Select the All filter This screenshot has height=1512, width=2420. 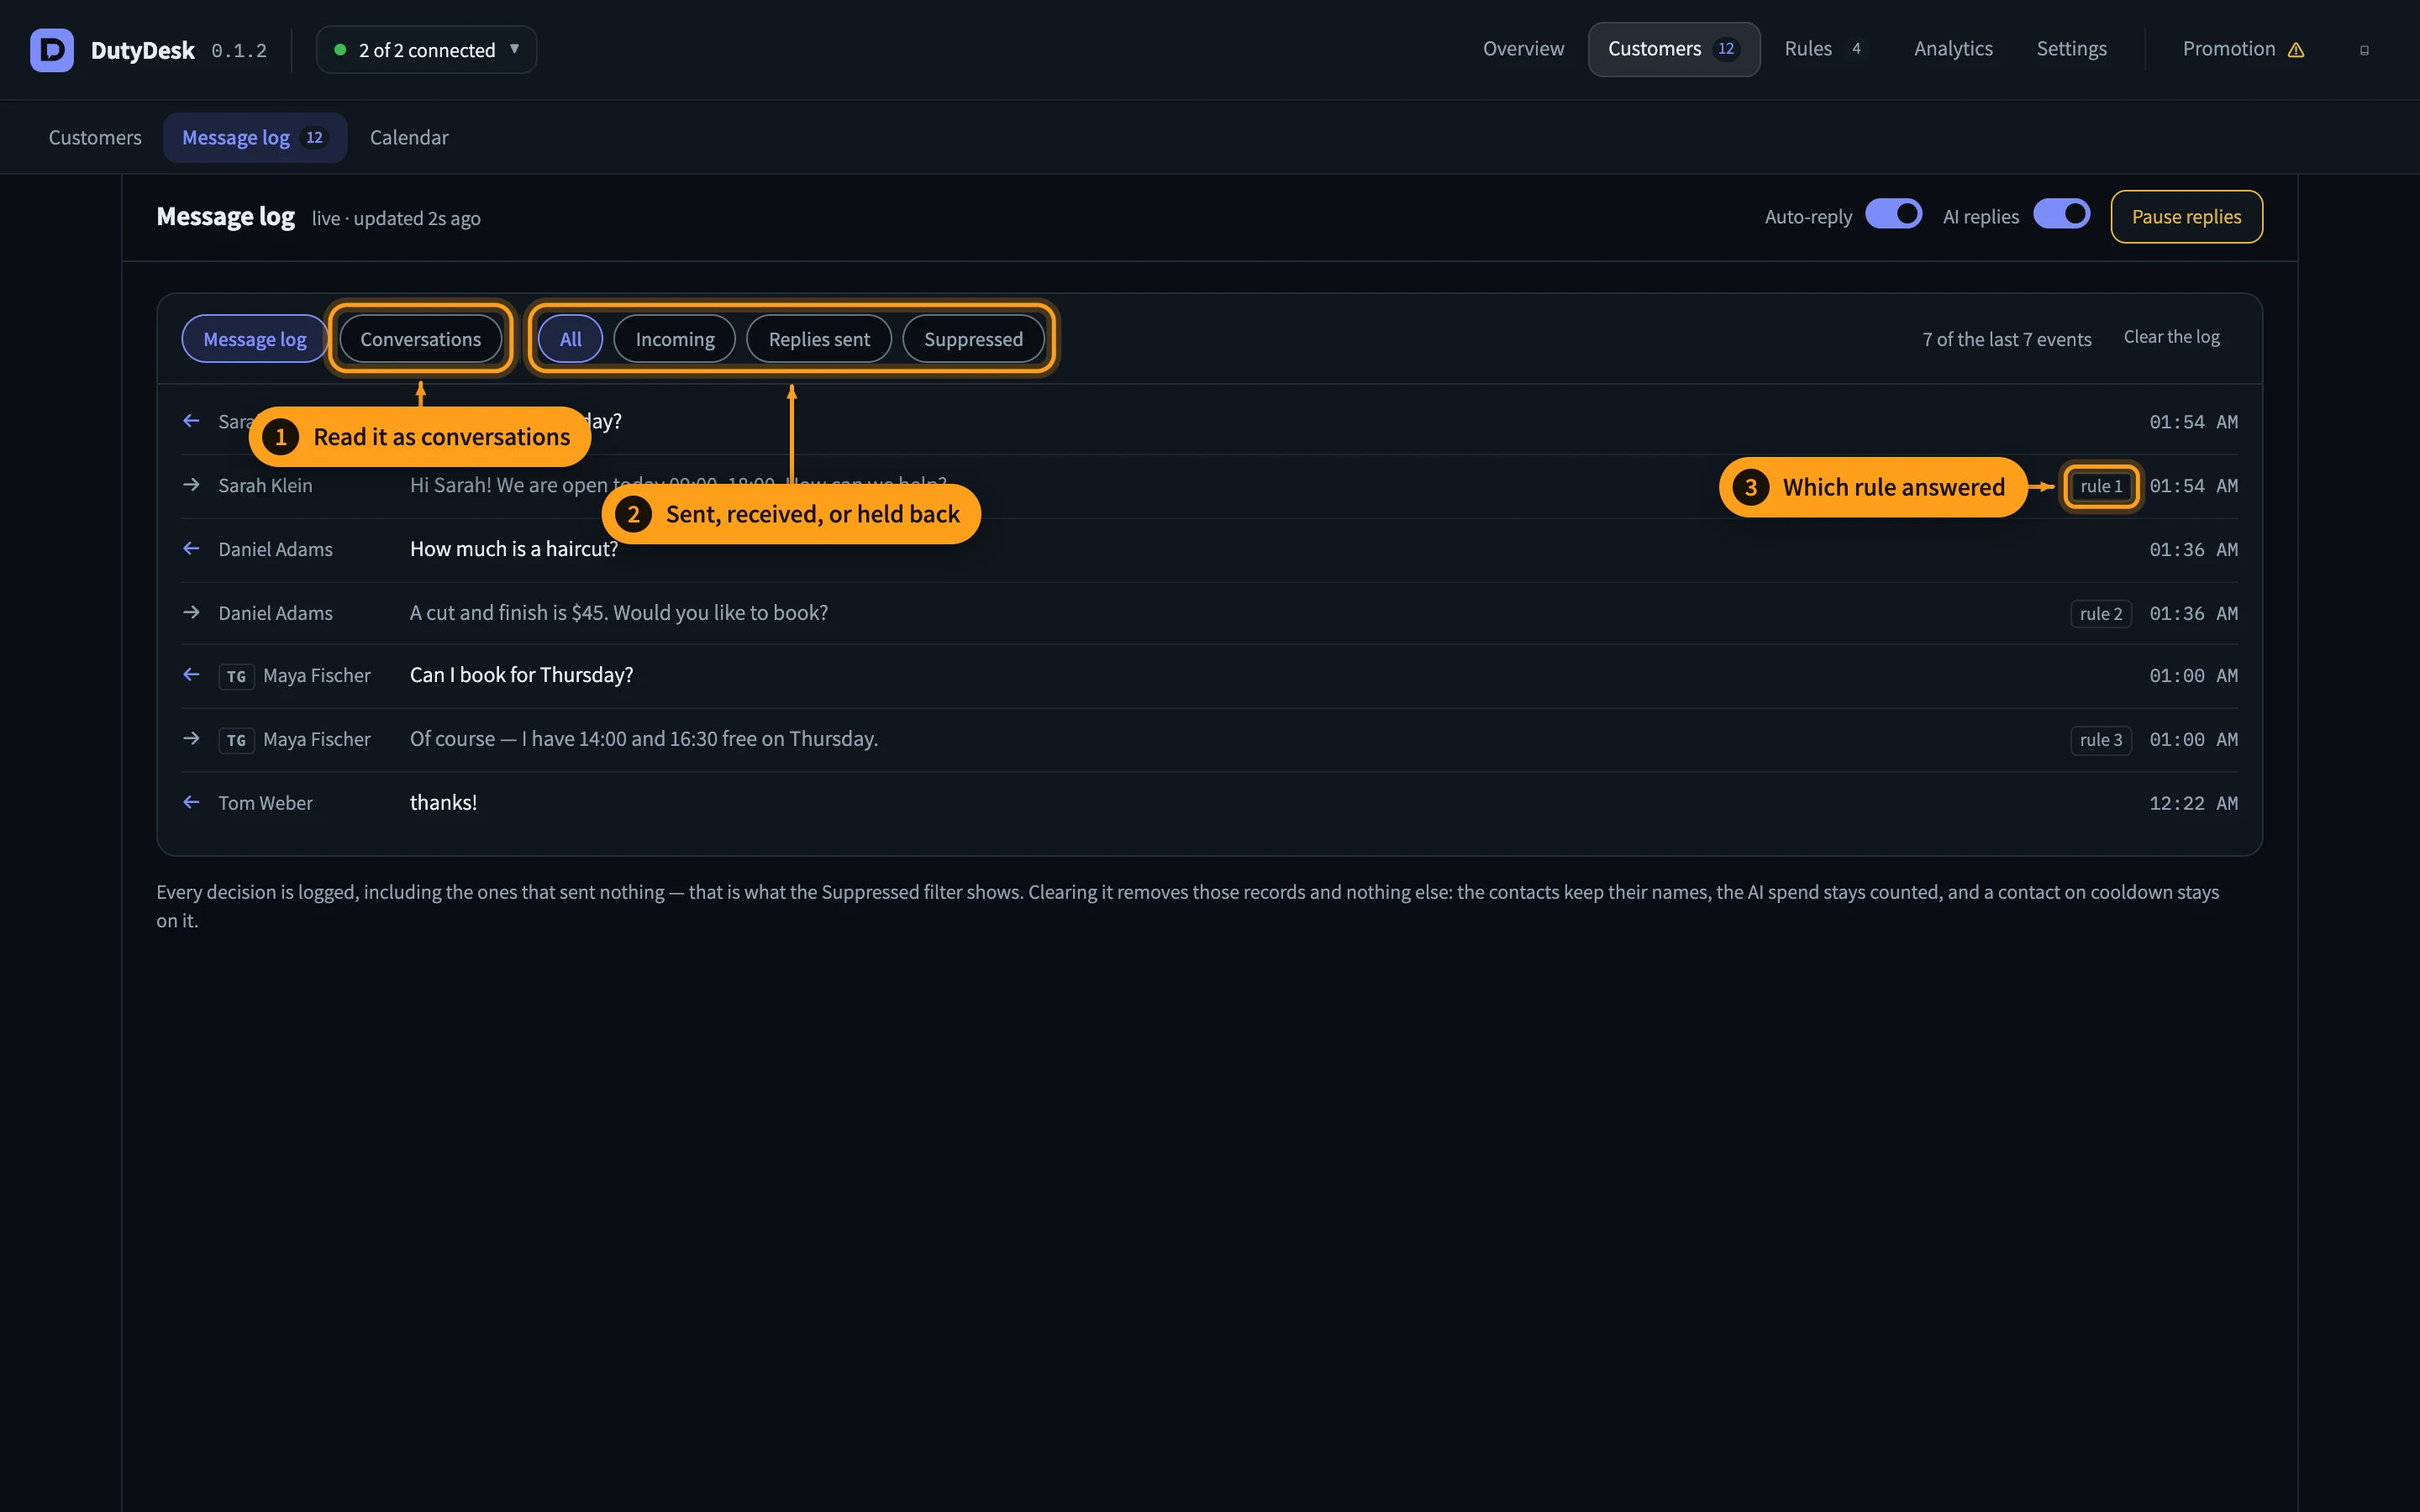570,339
